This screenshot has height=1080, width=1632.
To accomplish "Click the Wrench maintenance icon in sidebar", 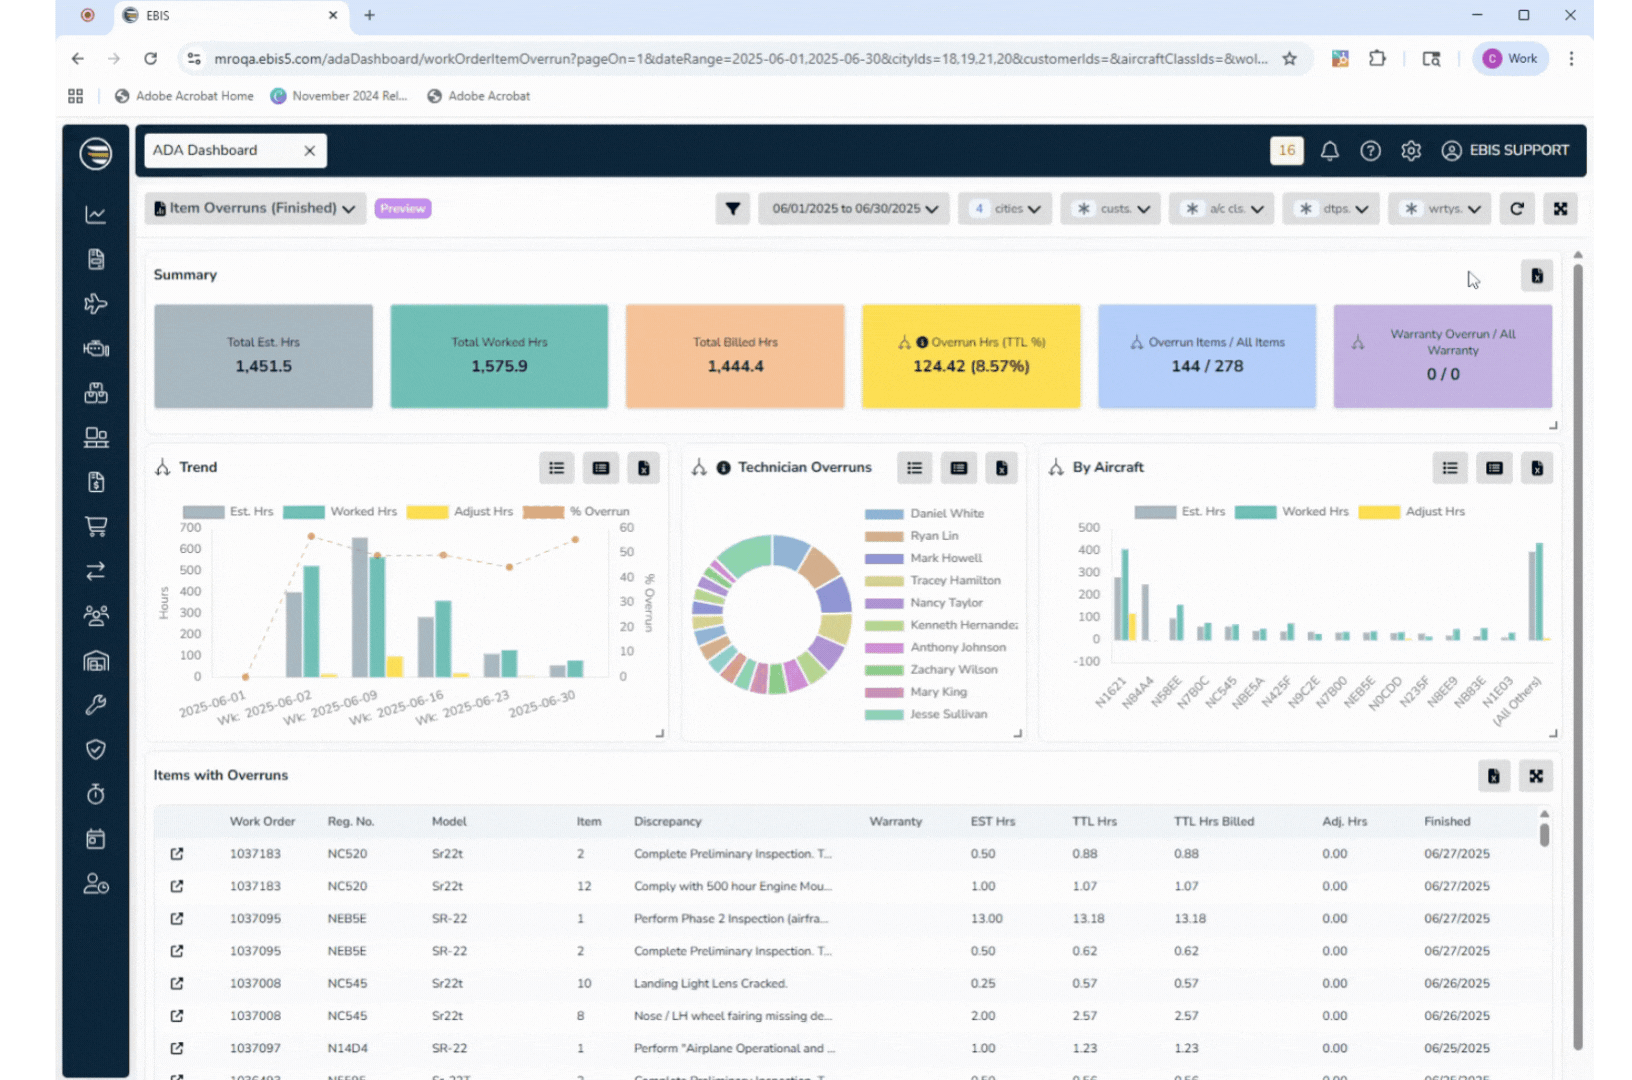I will 95,704.
